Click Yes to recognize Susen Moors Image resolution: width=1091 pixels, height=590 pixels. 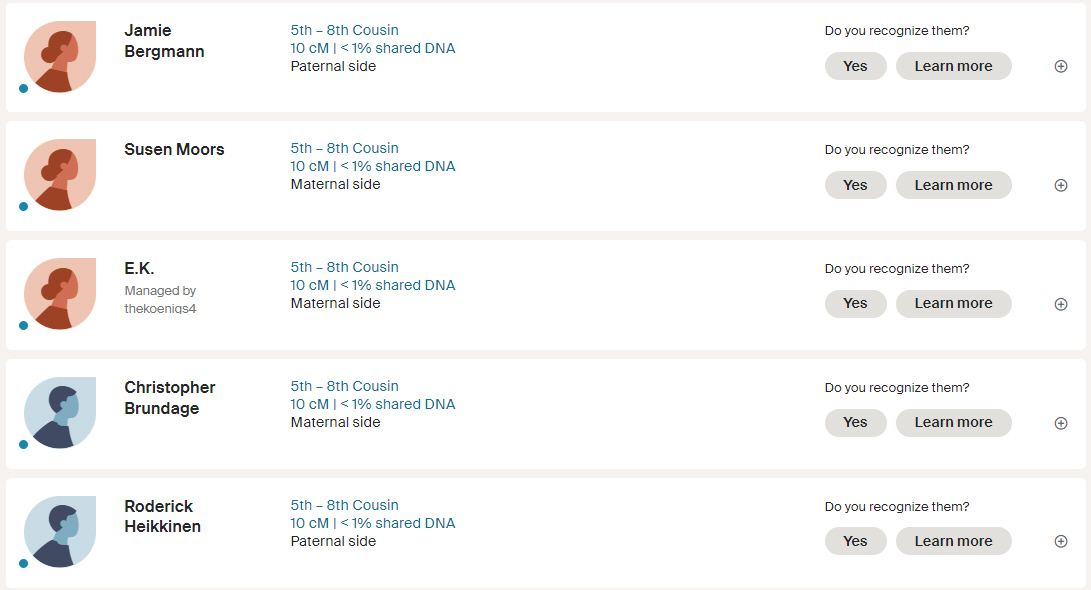(x=855, y=185)
